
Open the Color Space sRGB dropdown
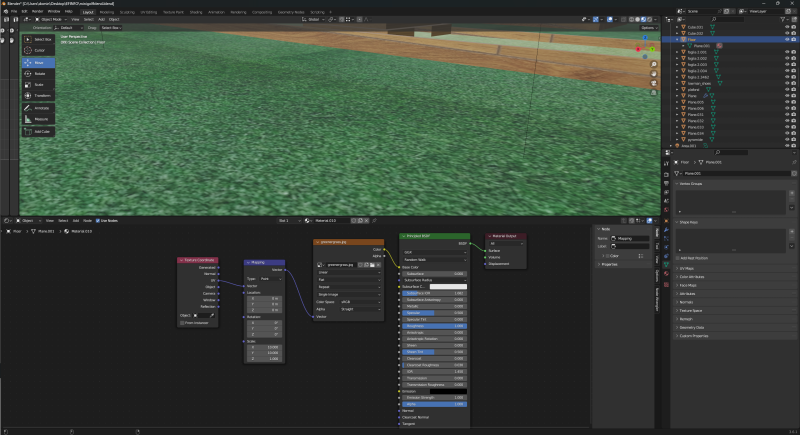click(x=360, y=302)
